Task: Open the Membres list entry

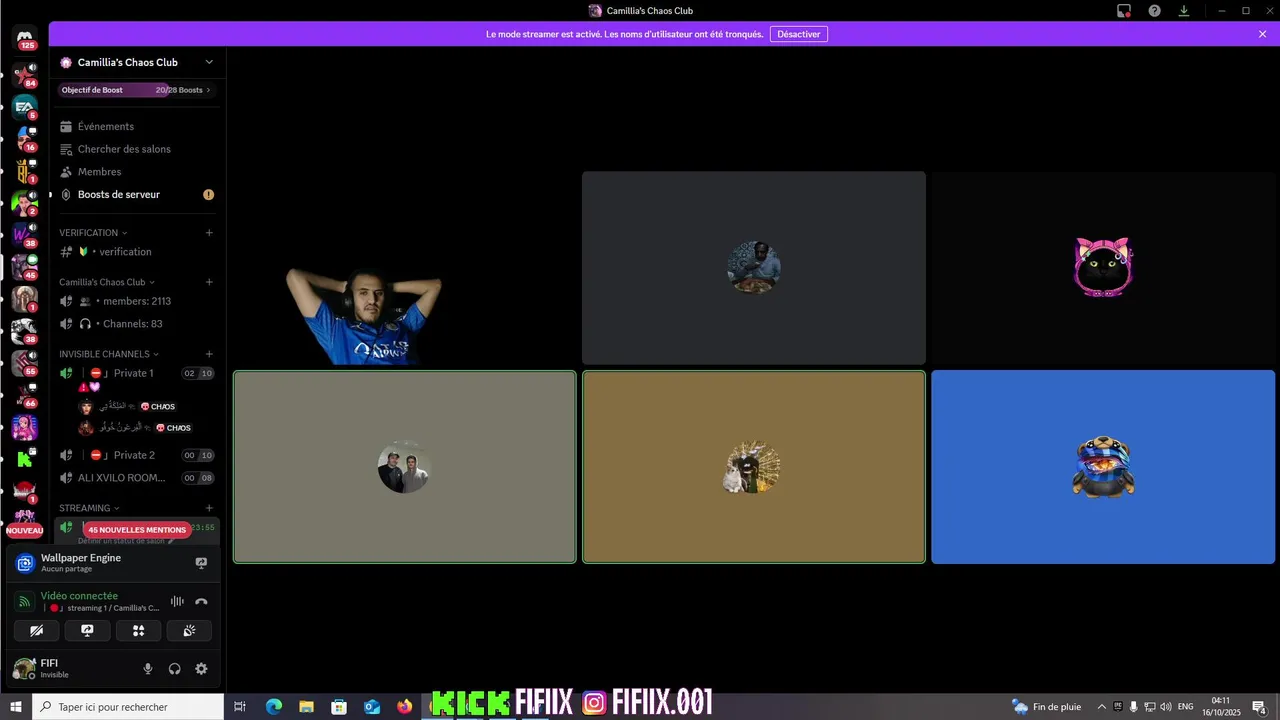Action: pos(137,172)
